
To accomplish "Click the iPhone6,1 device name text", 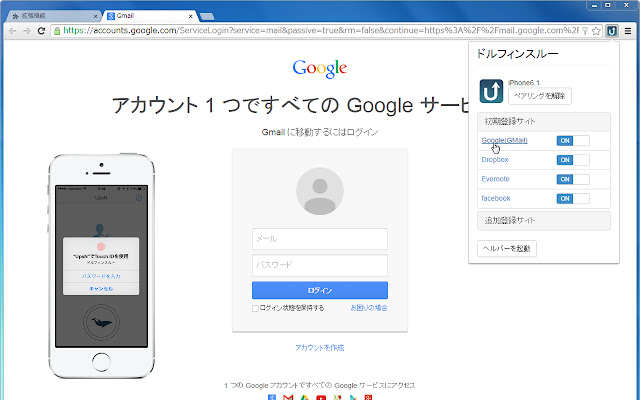I will click(x=524, y=83).
